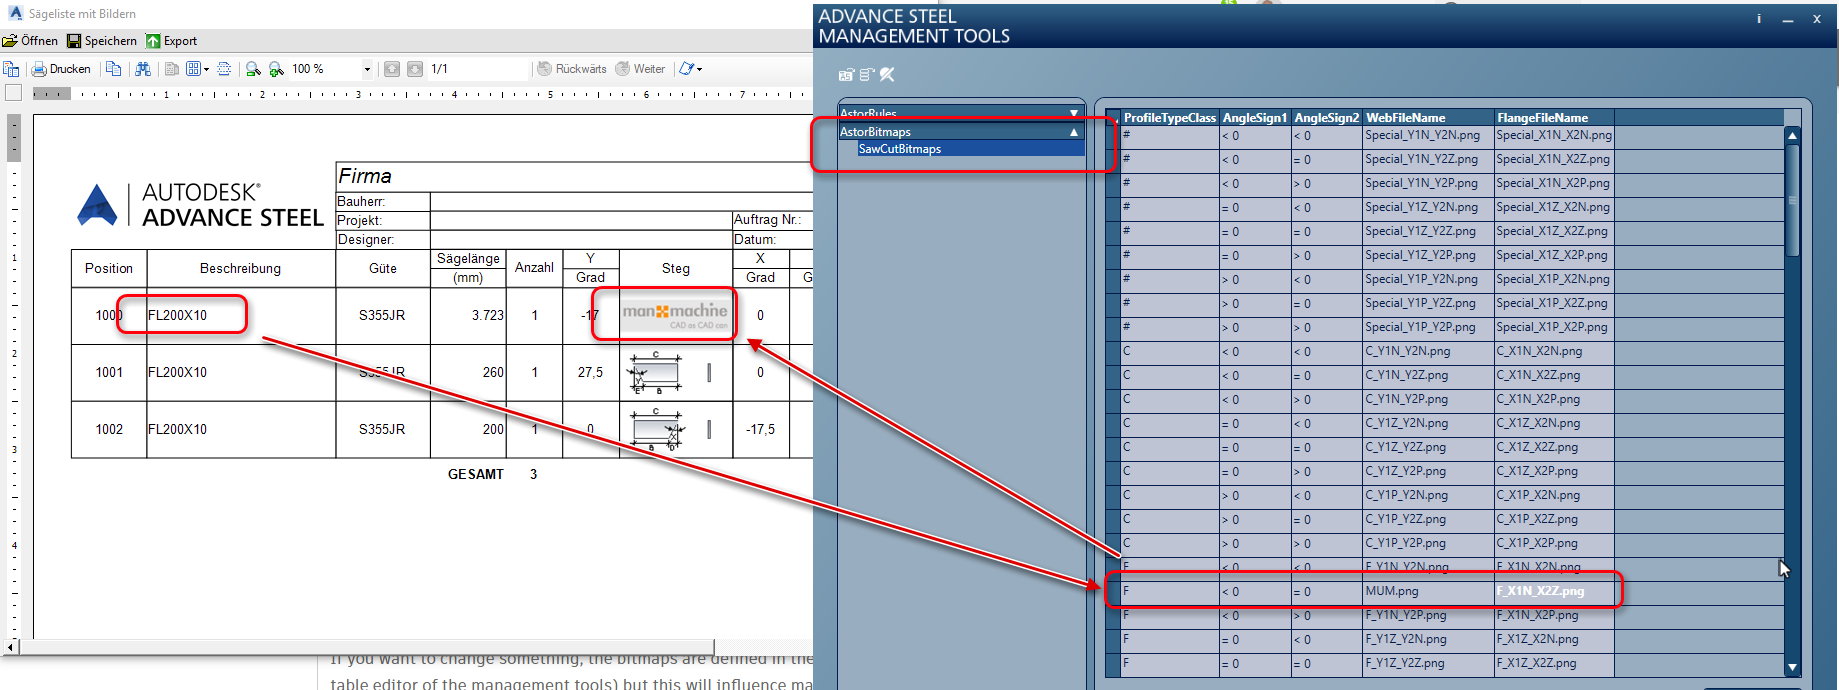Click the table of contents icon before Drucken
The width and height of the screenshot is (1839, 690).
(12, 69)
